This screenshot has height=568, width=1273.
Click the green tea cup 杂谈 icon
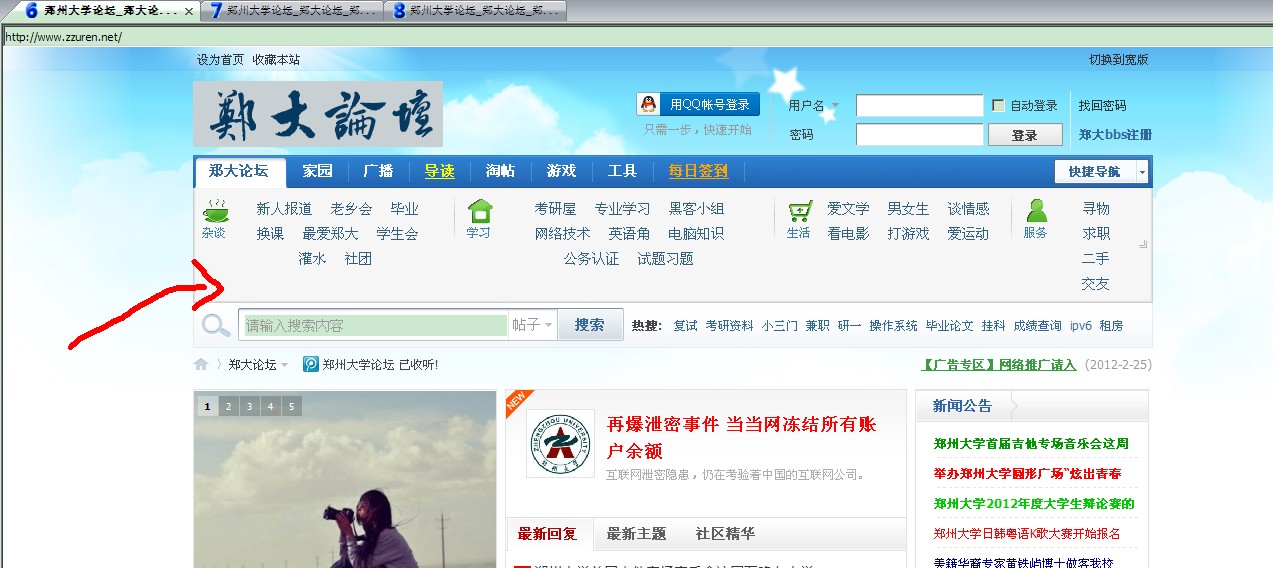point(215,211)
